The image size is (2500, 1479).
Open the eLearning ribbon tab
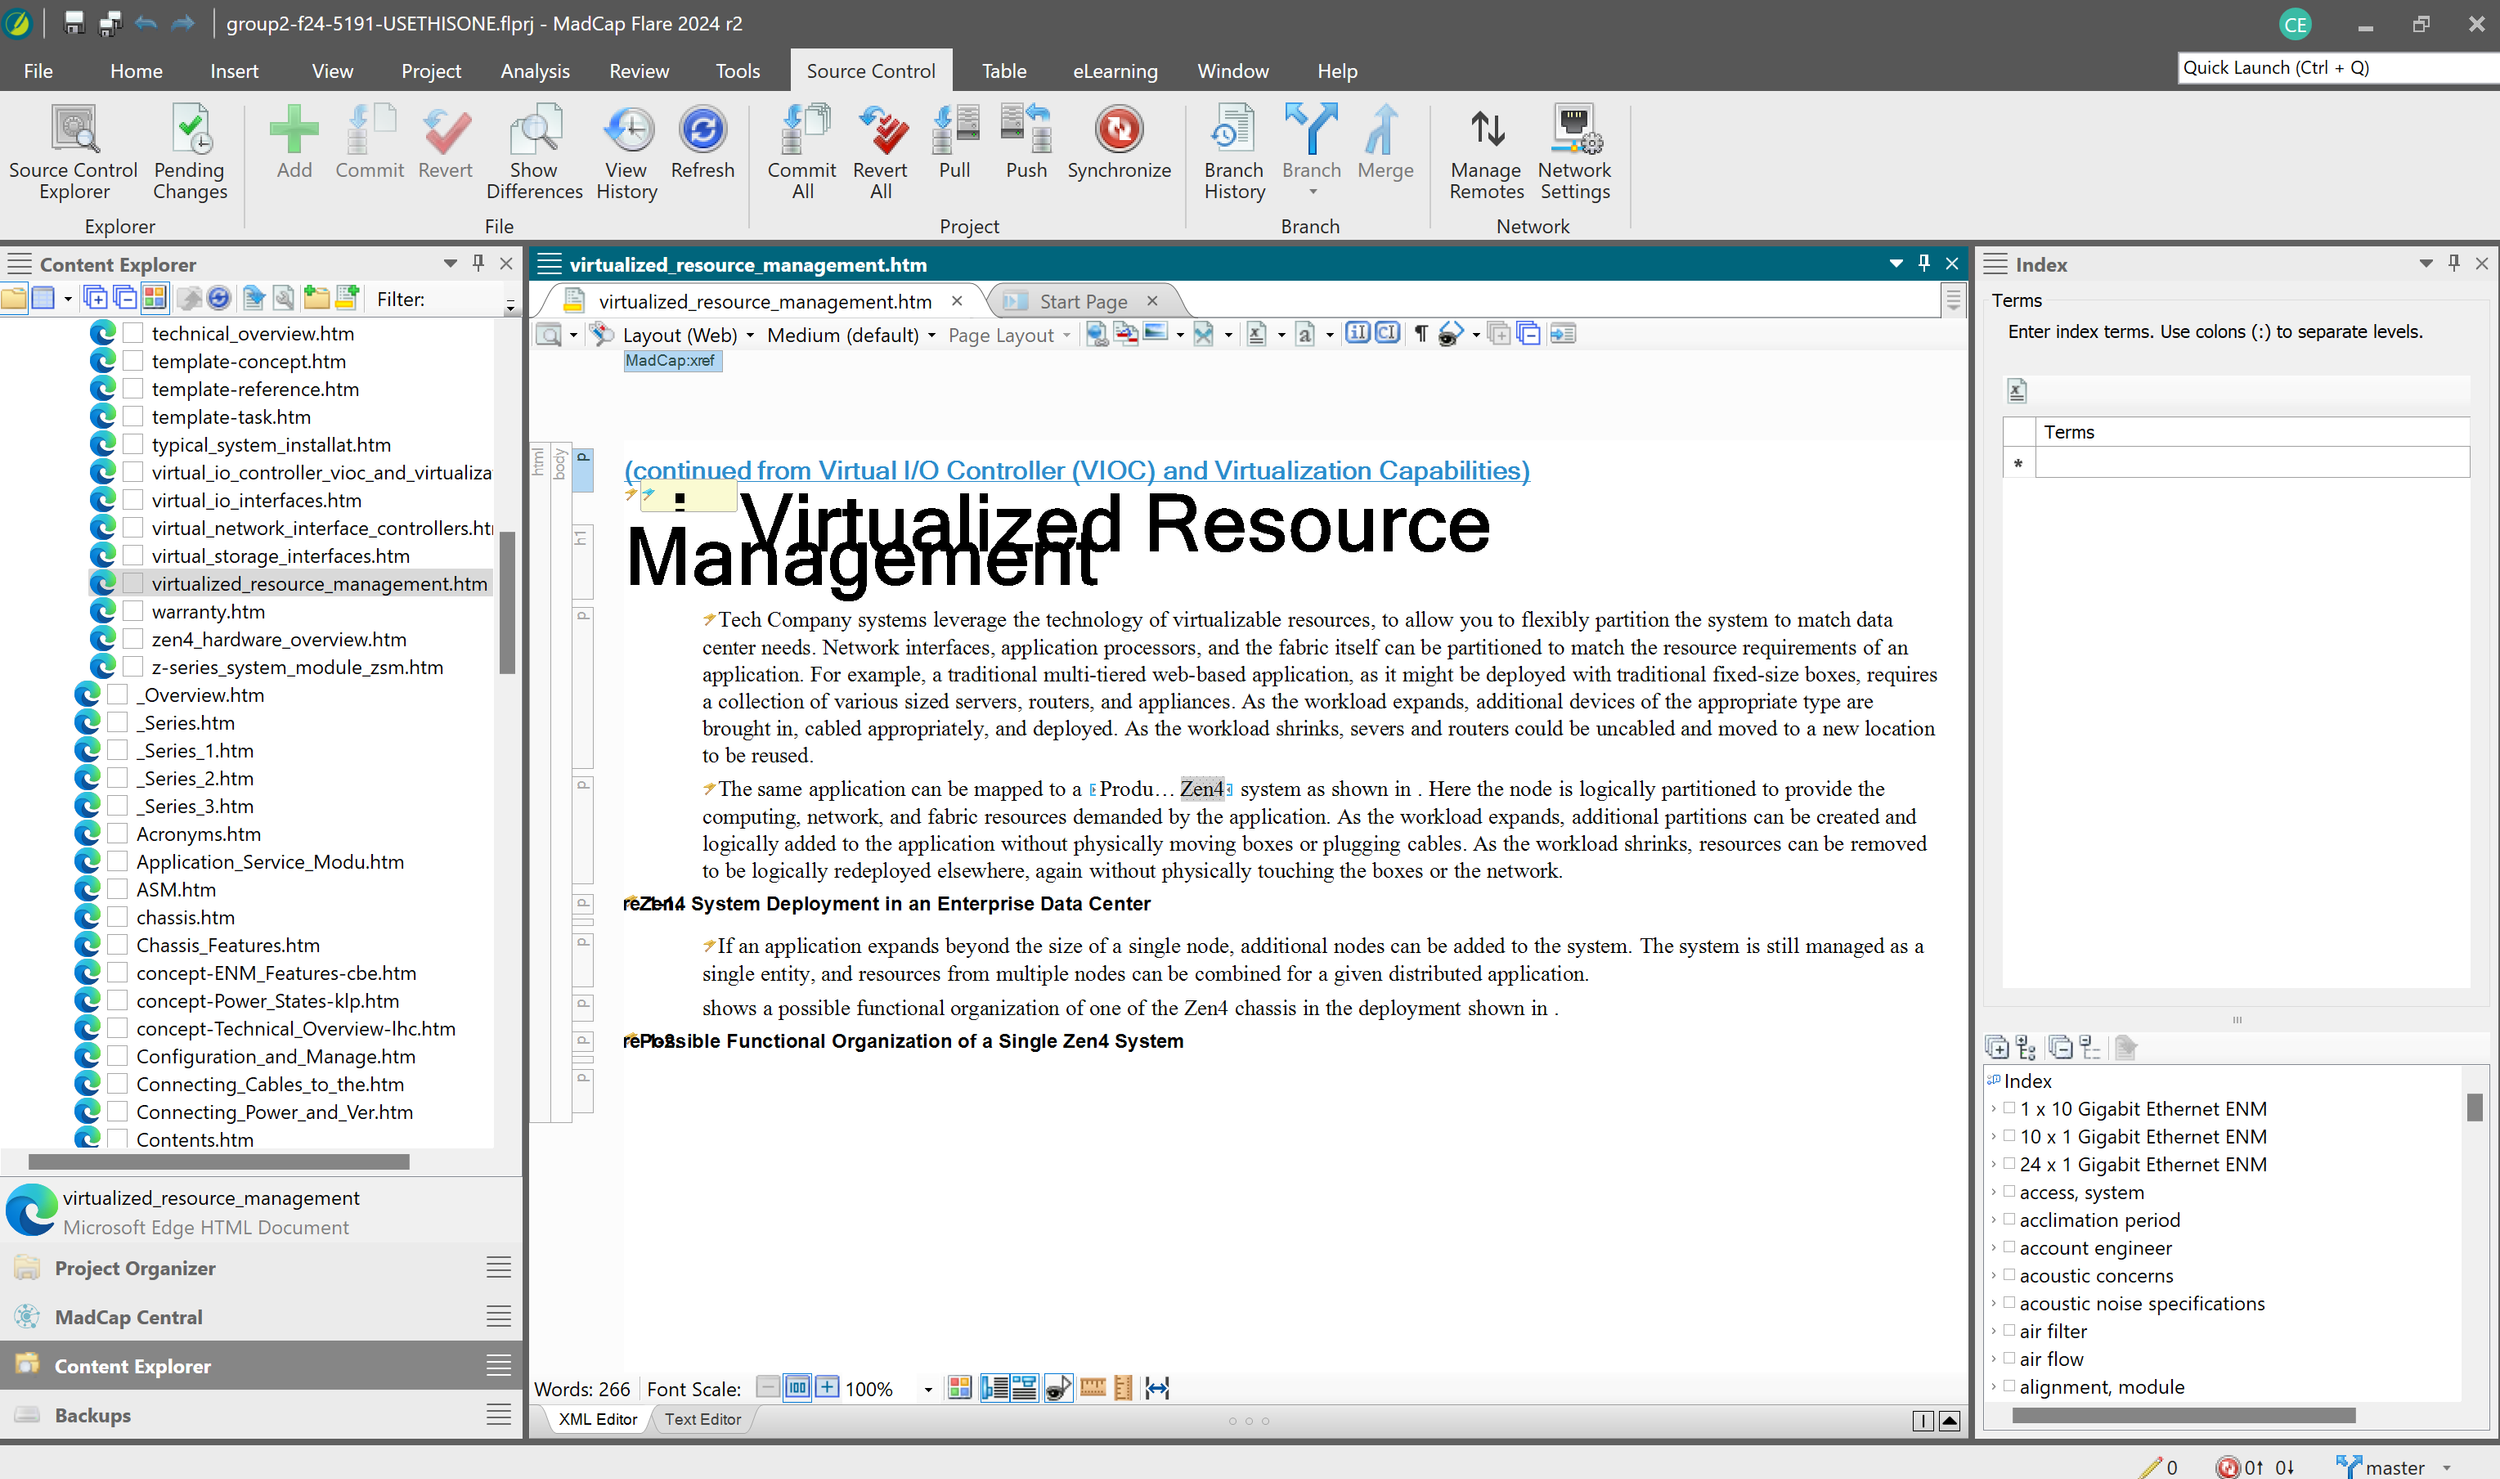(x=1115, y=71)
